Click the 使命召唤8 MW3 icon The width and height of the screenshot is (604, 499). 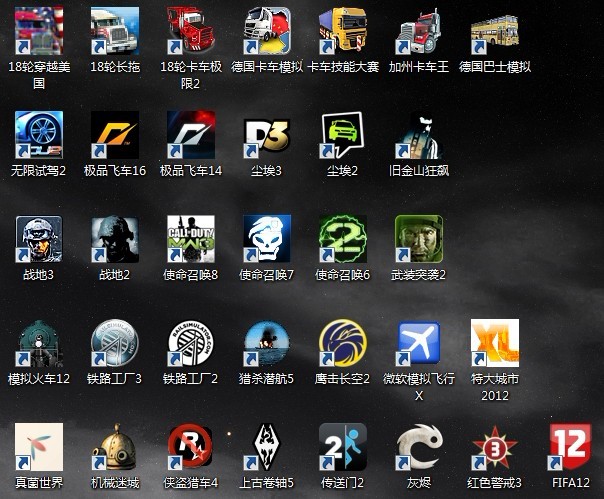[x=191, y=238]
